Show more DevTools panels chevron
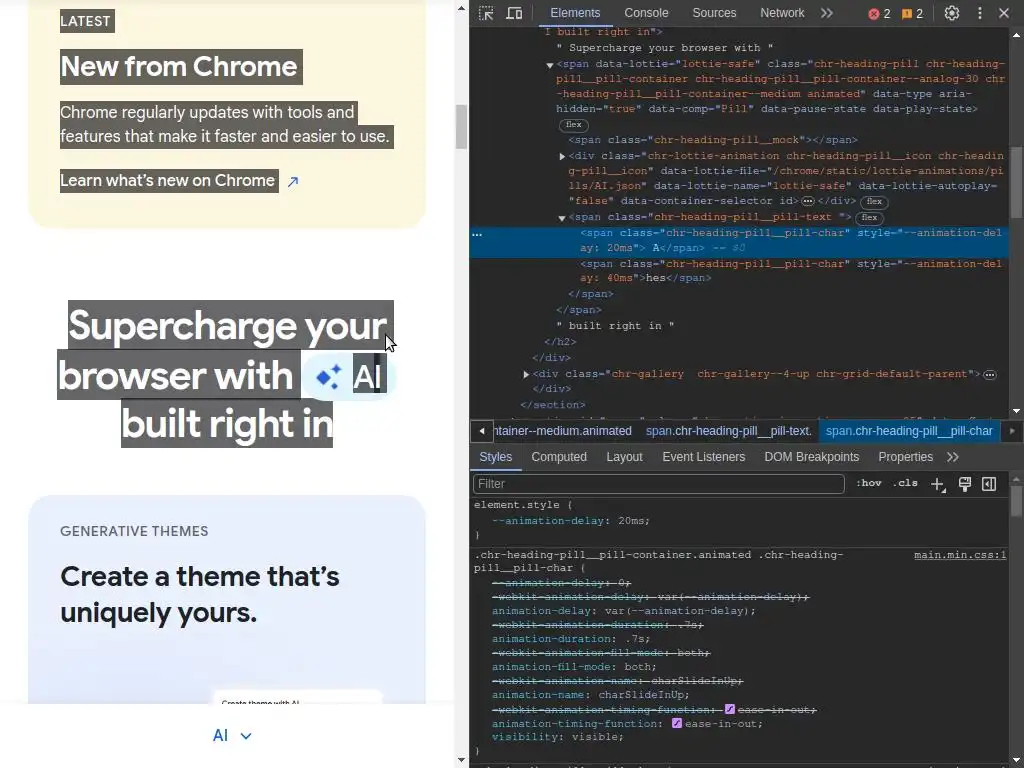The image size is (1024, 768). coord(827,13)
